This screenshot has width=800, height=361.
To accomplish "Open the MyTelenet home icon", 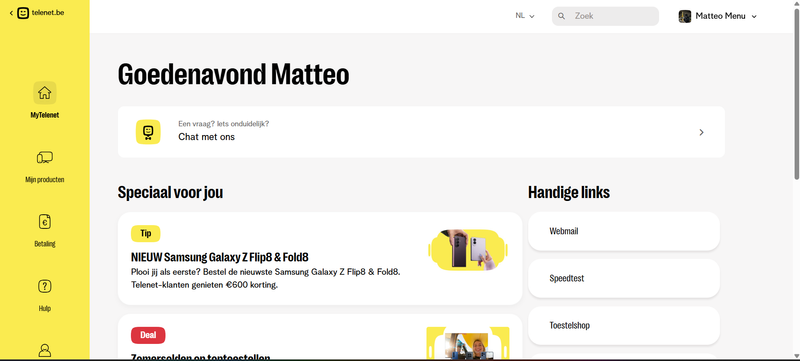I will [44, 93].
